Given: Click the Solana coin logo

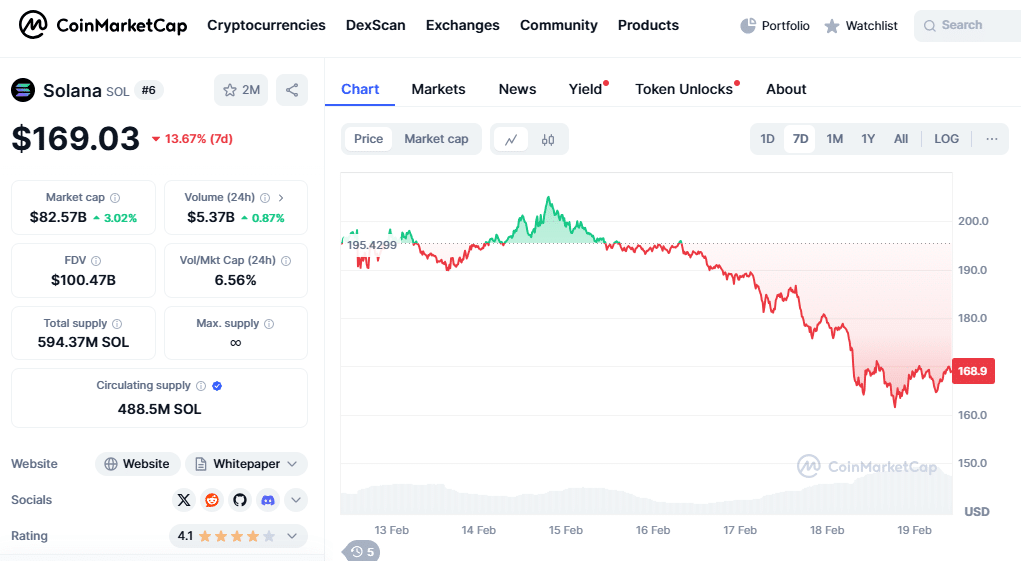Looking at the screenshot, I should 23,90.
